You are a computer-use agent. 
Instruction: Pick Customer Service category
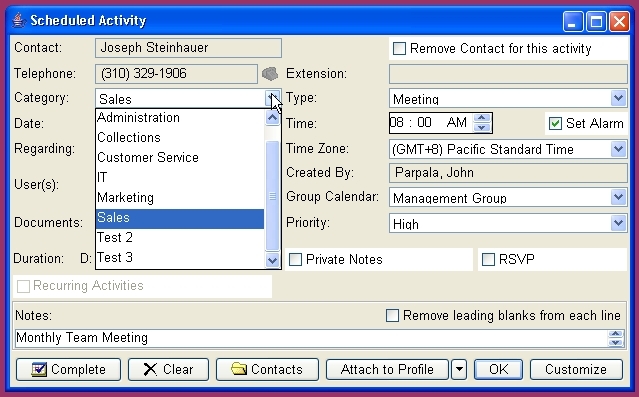coord(180,158)
